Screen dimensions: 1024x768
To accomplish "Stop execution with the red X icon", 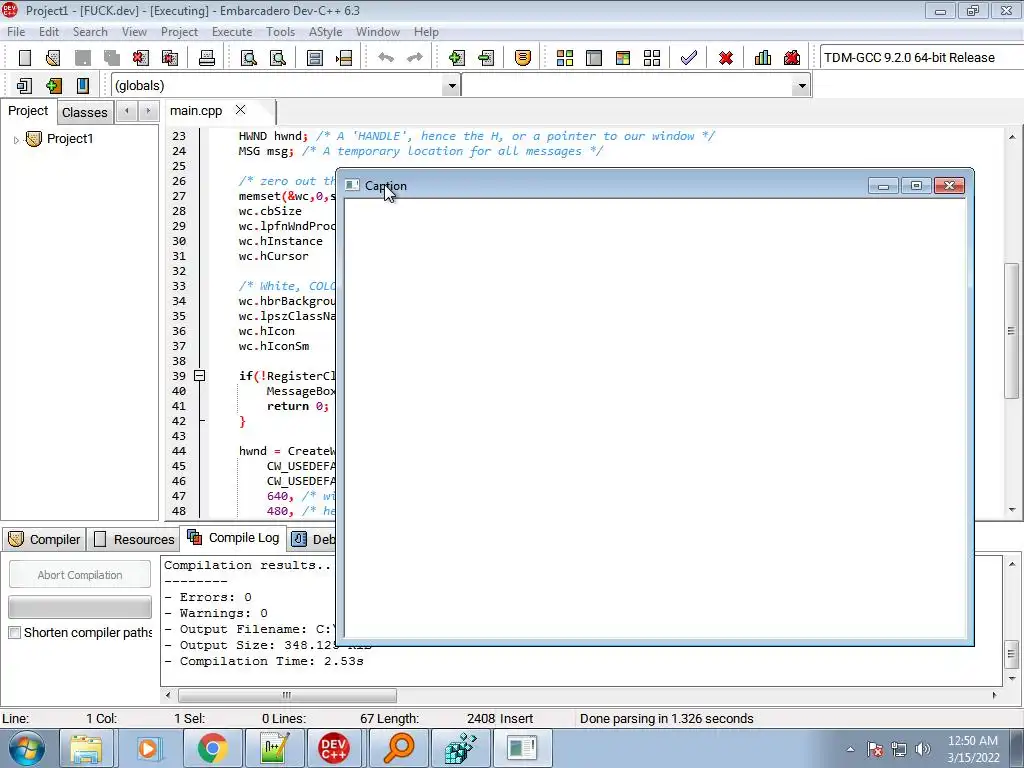I will coord(726,58).
